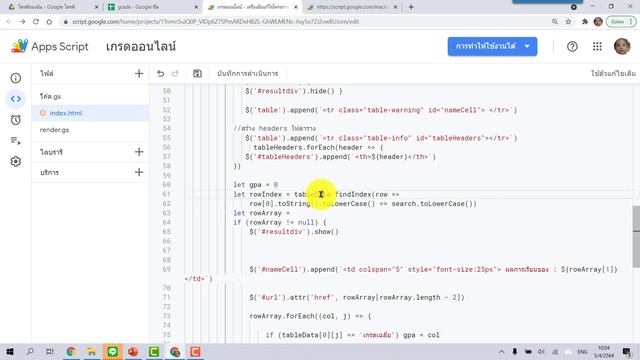Open PowerPoint from the taskbar

pyautogui.click(x=133, y=351)
